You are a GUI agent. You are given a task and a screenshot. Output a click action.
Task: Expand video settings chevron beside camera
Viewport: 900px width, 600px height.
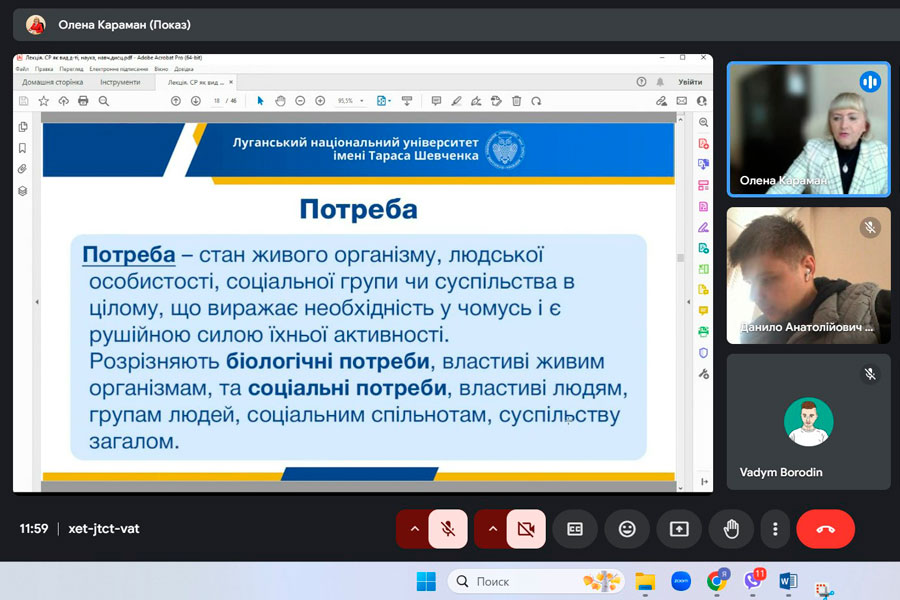click(492, 529)
